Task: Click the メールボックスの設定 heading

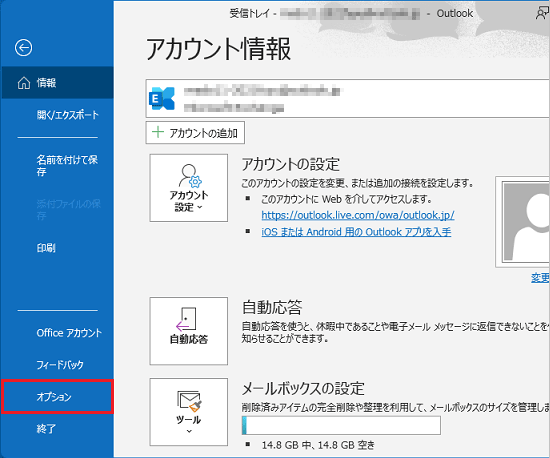Action: coord(303,388)
